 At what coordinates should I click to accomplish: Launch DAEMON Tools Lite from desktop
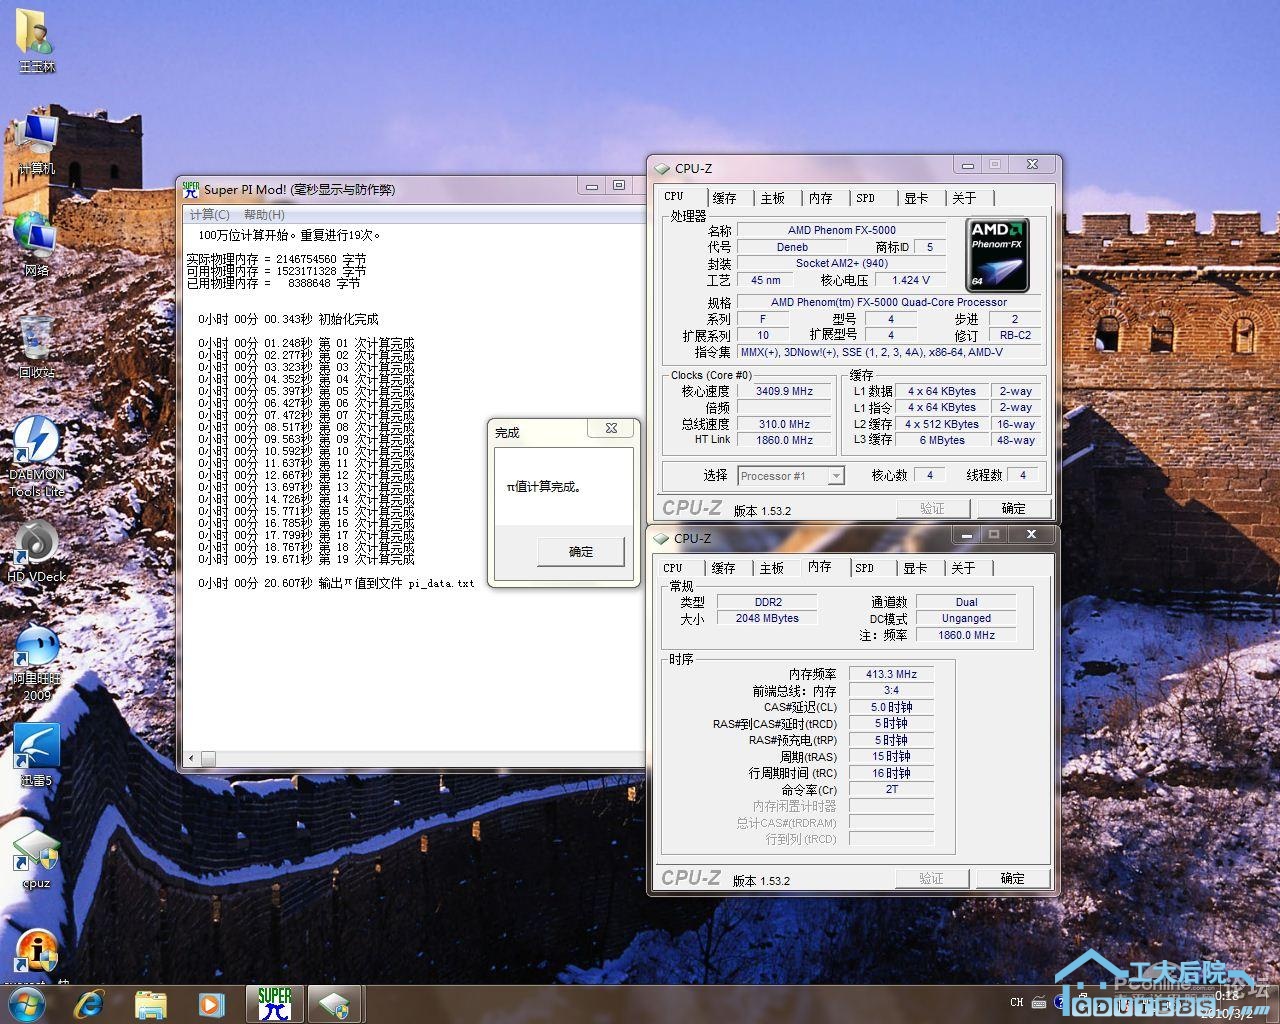click(x=37, y=457)
